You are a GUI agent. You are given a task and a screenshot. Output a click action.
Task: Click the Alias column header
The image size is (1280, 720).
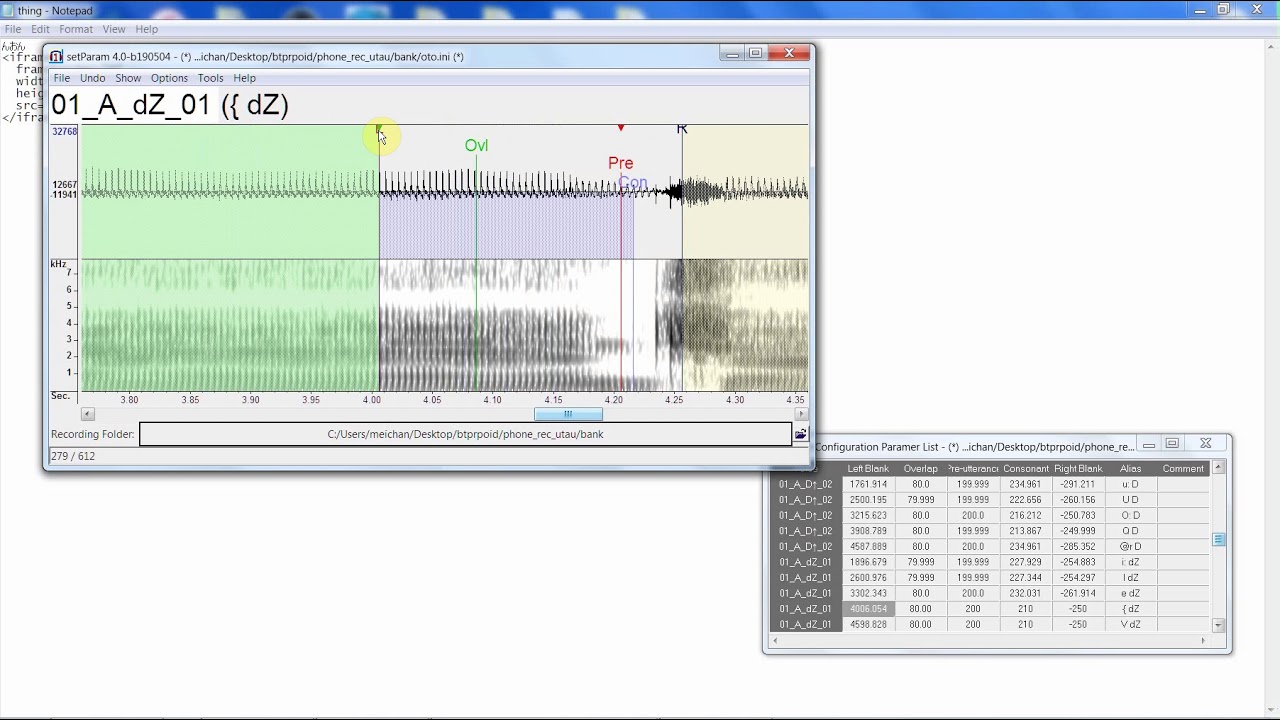[1130, 468]
